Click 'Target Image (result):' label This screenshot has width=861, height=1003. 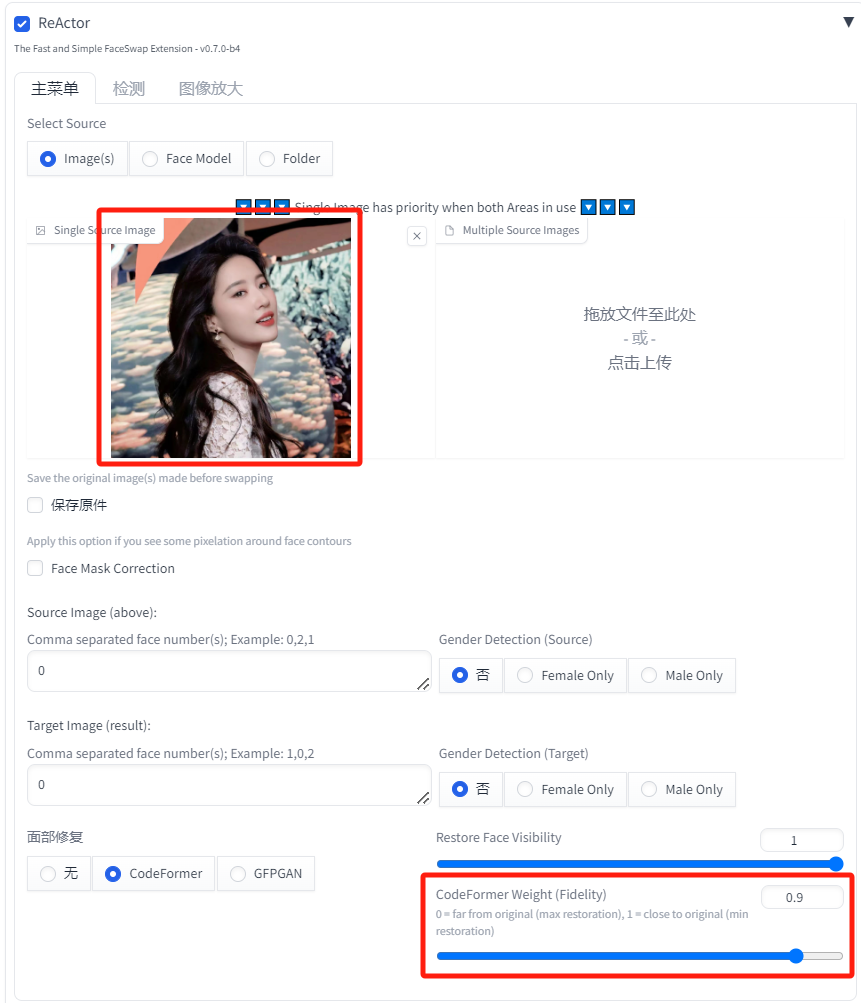click(x=89, y=725)
